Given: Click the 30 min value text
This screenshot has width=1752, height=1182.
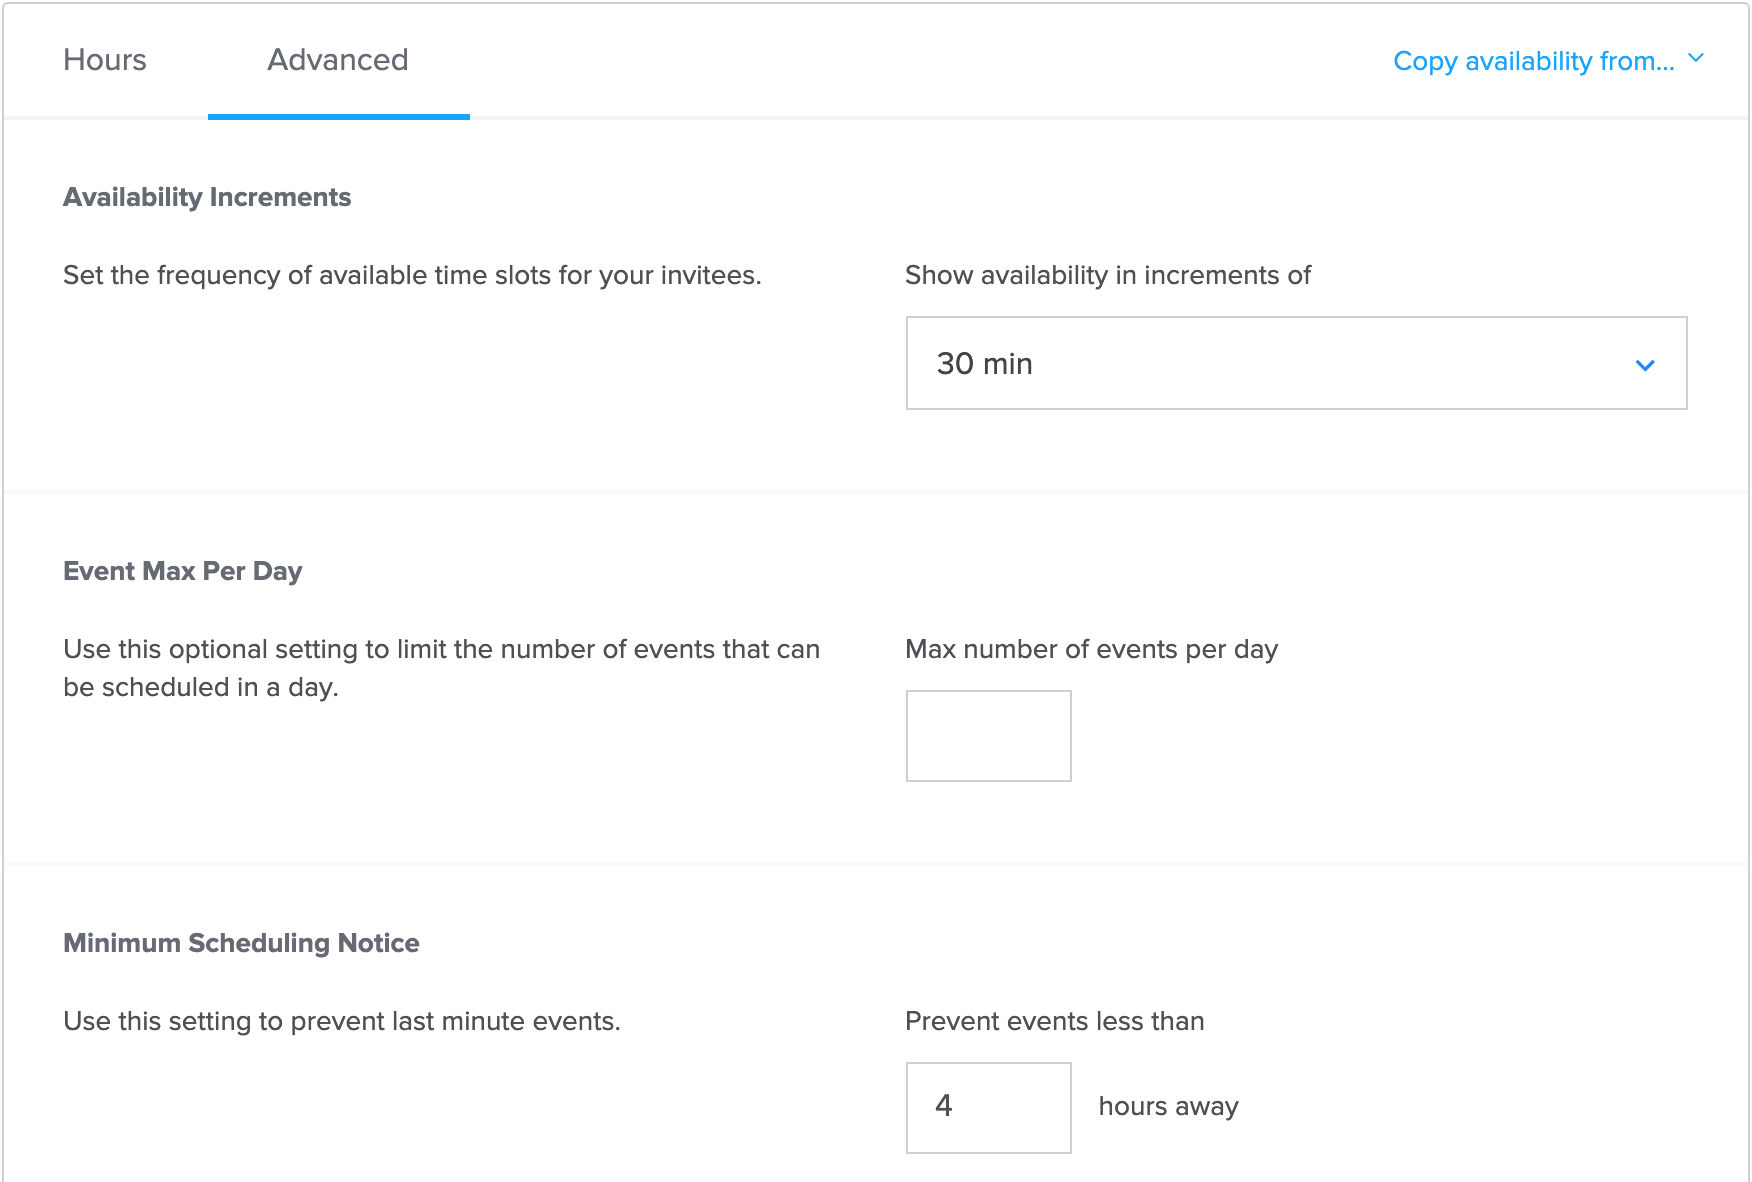Looking at the screenshot, I should 984,364.
